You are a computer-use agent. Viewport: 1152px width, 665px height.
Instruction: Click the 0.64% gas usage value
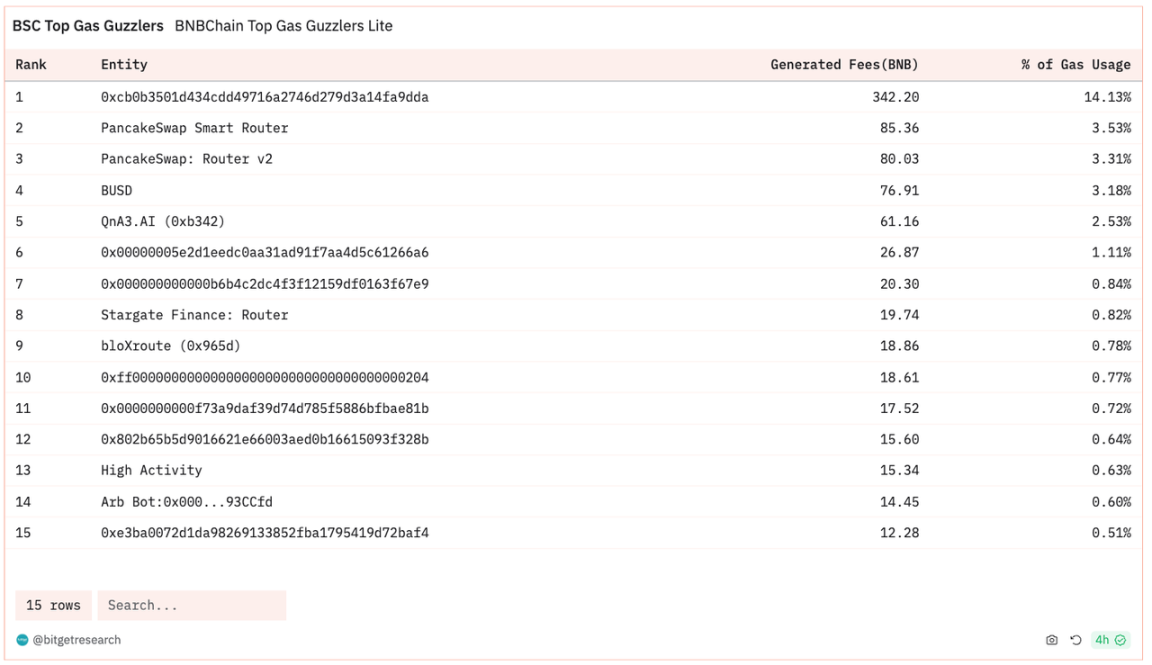click(x=1111, y=439)
